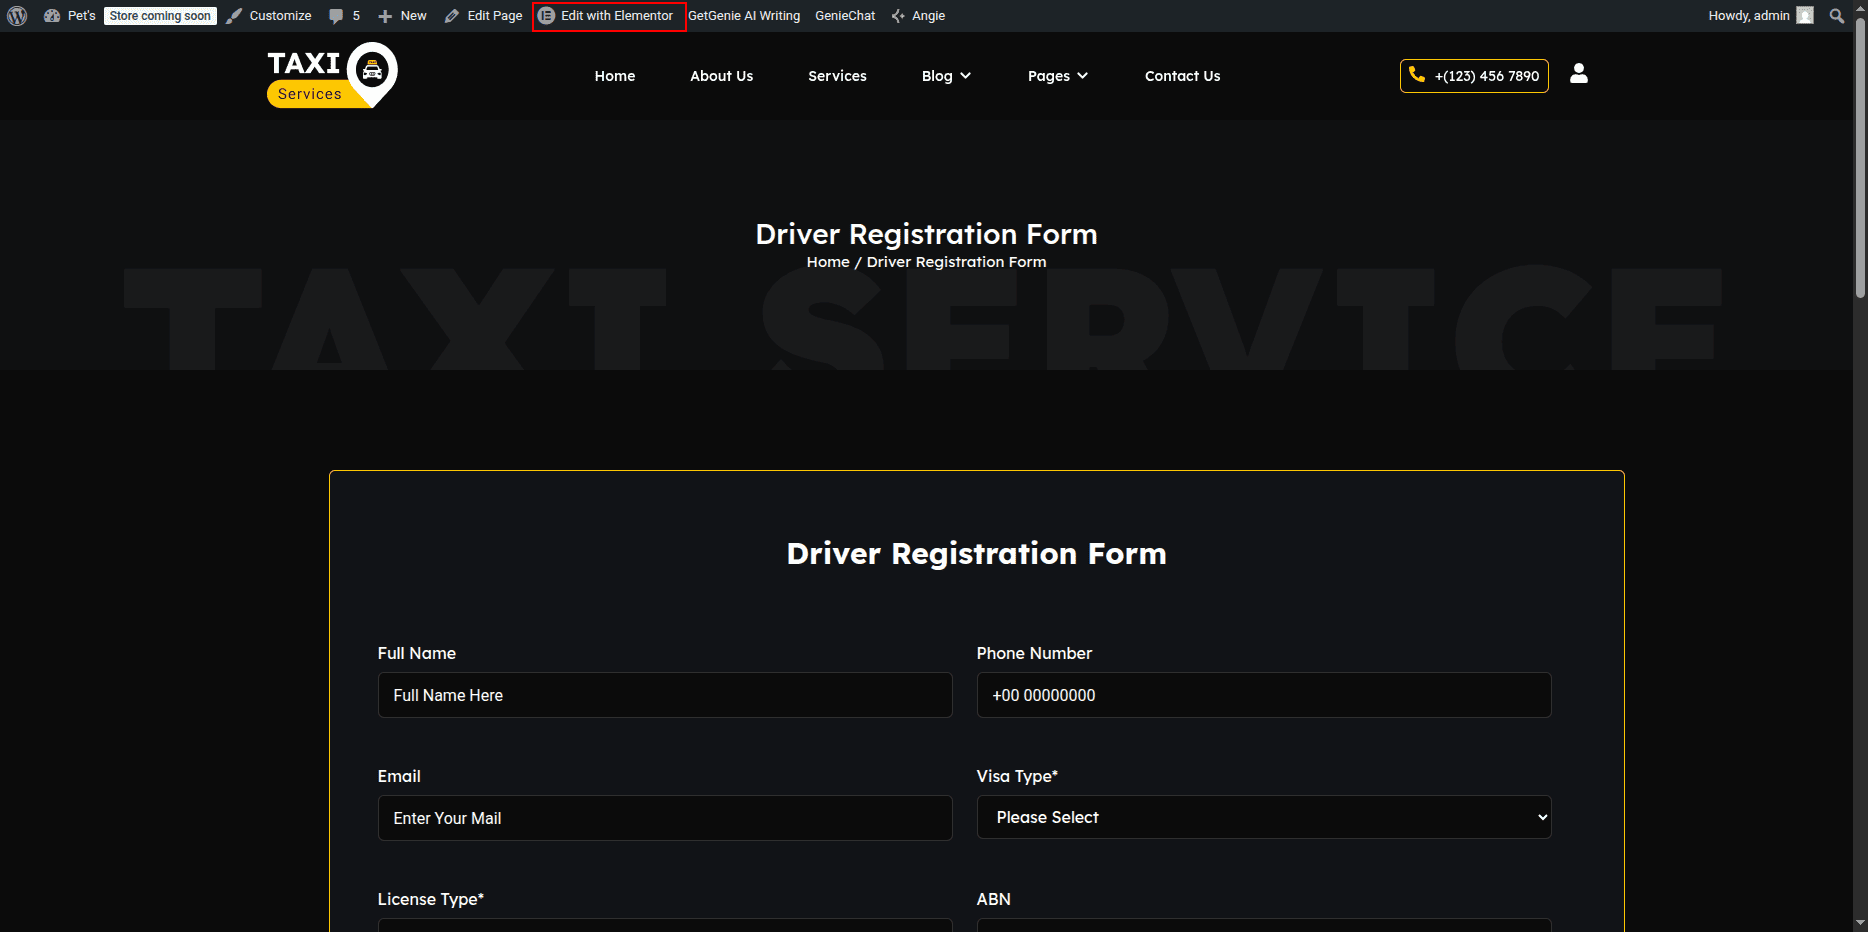Click the admin avatar thumbnail

1805,16
